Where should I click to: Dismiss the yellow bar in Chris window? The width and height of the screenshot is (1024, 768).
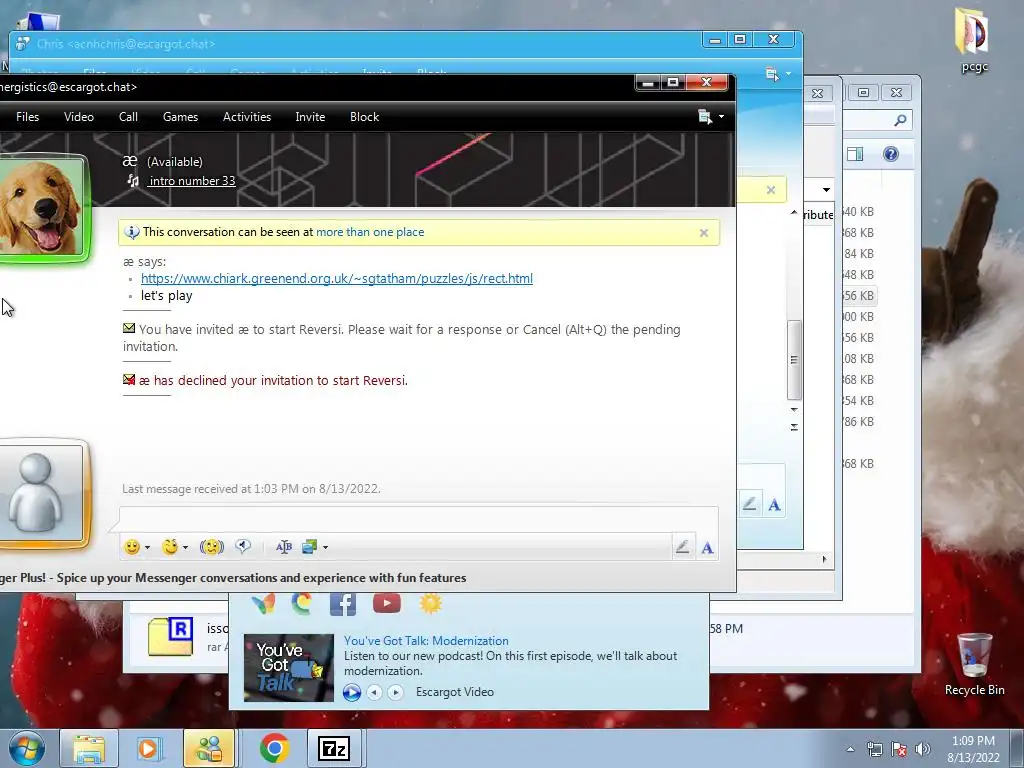[771, 190]
